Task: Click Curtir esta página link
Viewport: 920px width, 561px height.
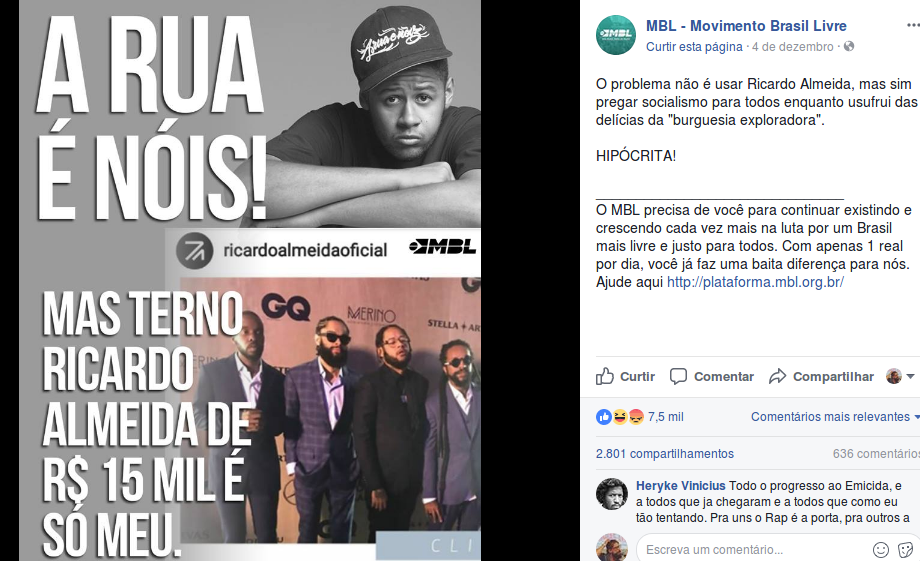Action: click(694, 47)
